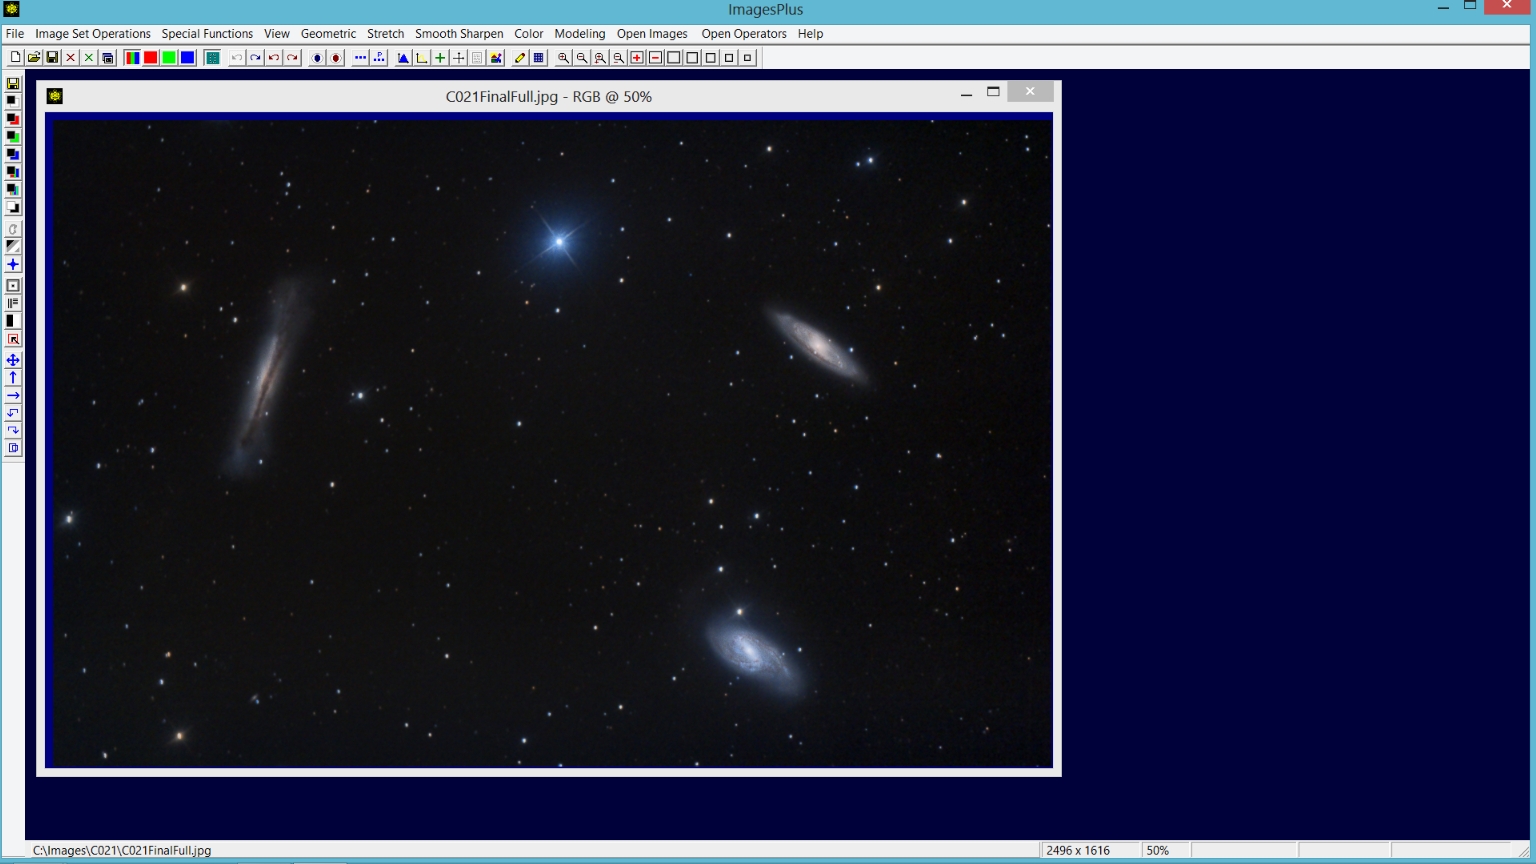Open the Modeling menu
Viewport: 1536px width, 864px height.
click(x=580, y=34)
